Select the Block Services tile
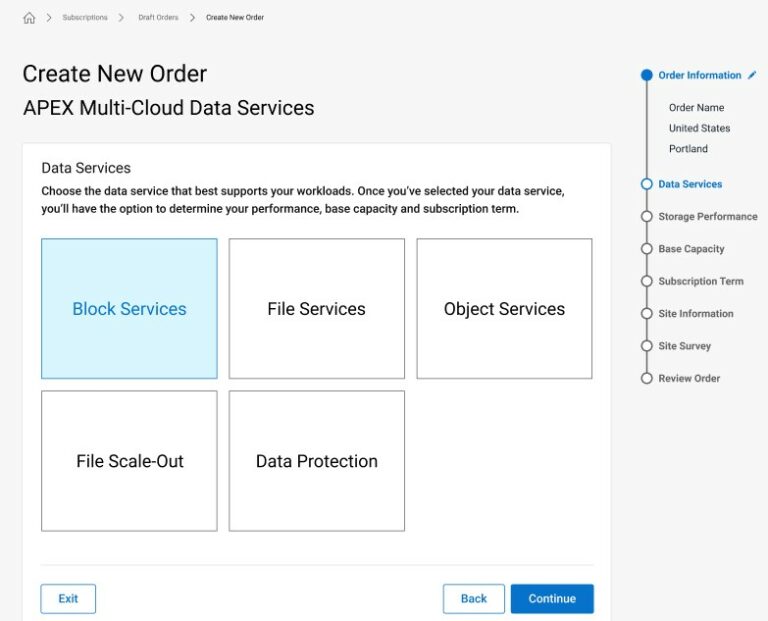The width and height of the screenshot is (768, 621). pos(129,309)
